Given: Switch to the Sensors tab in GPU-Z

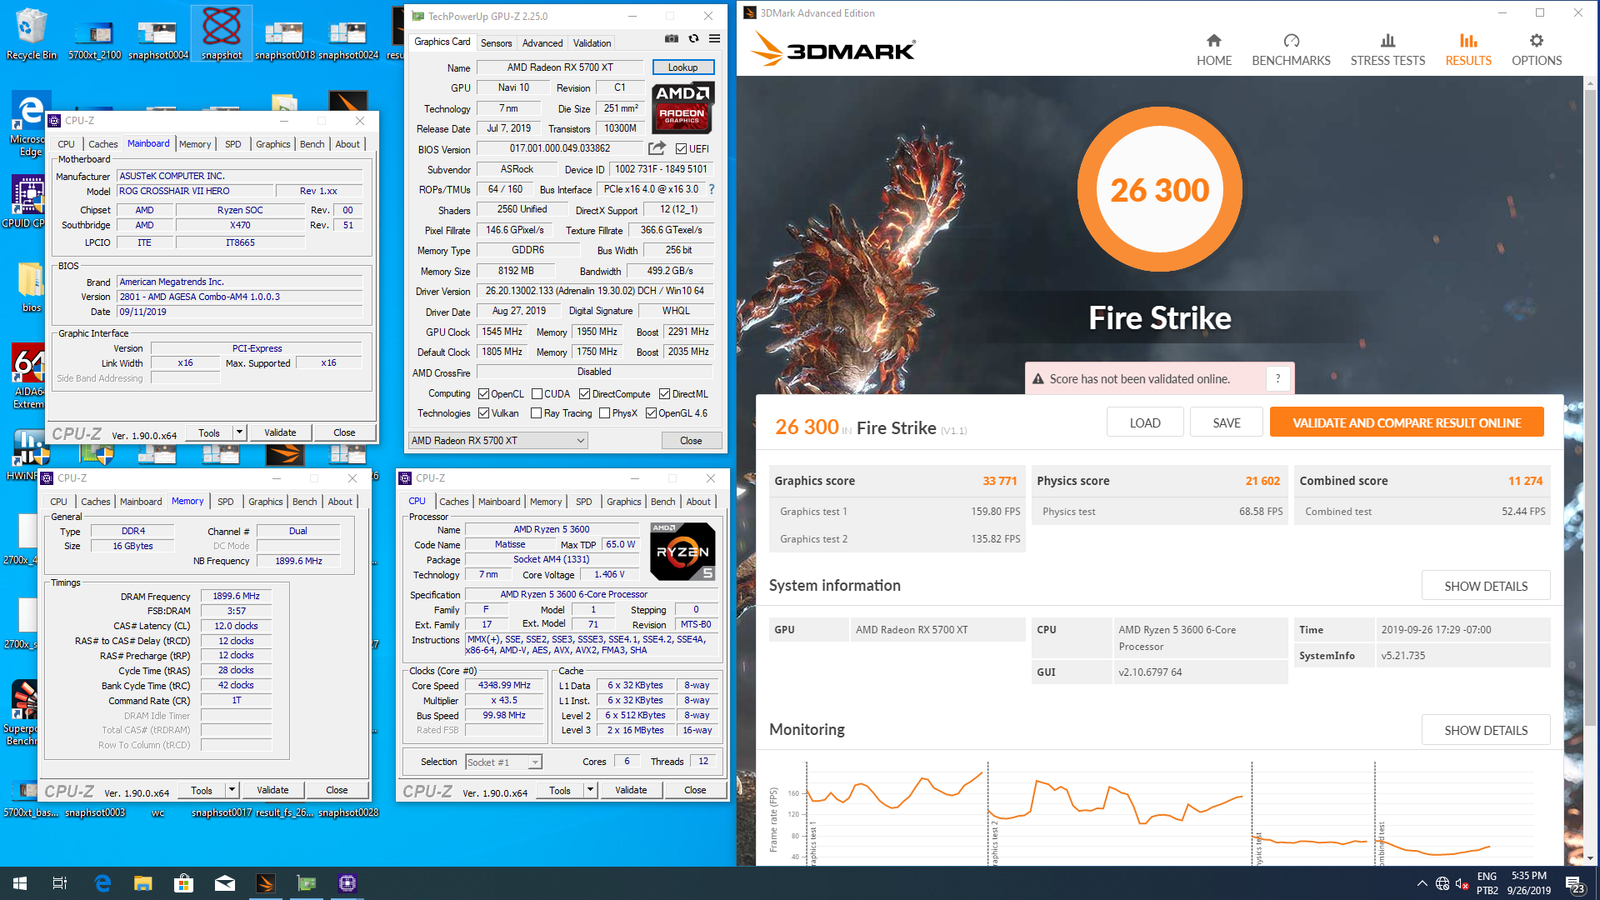Looking at the screenshot, I should click(496, 43).
